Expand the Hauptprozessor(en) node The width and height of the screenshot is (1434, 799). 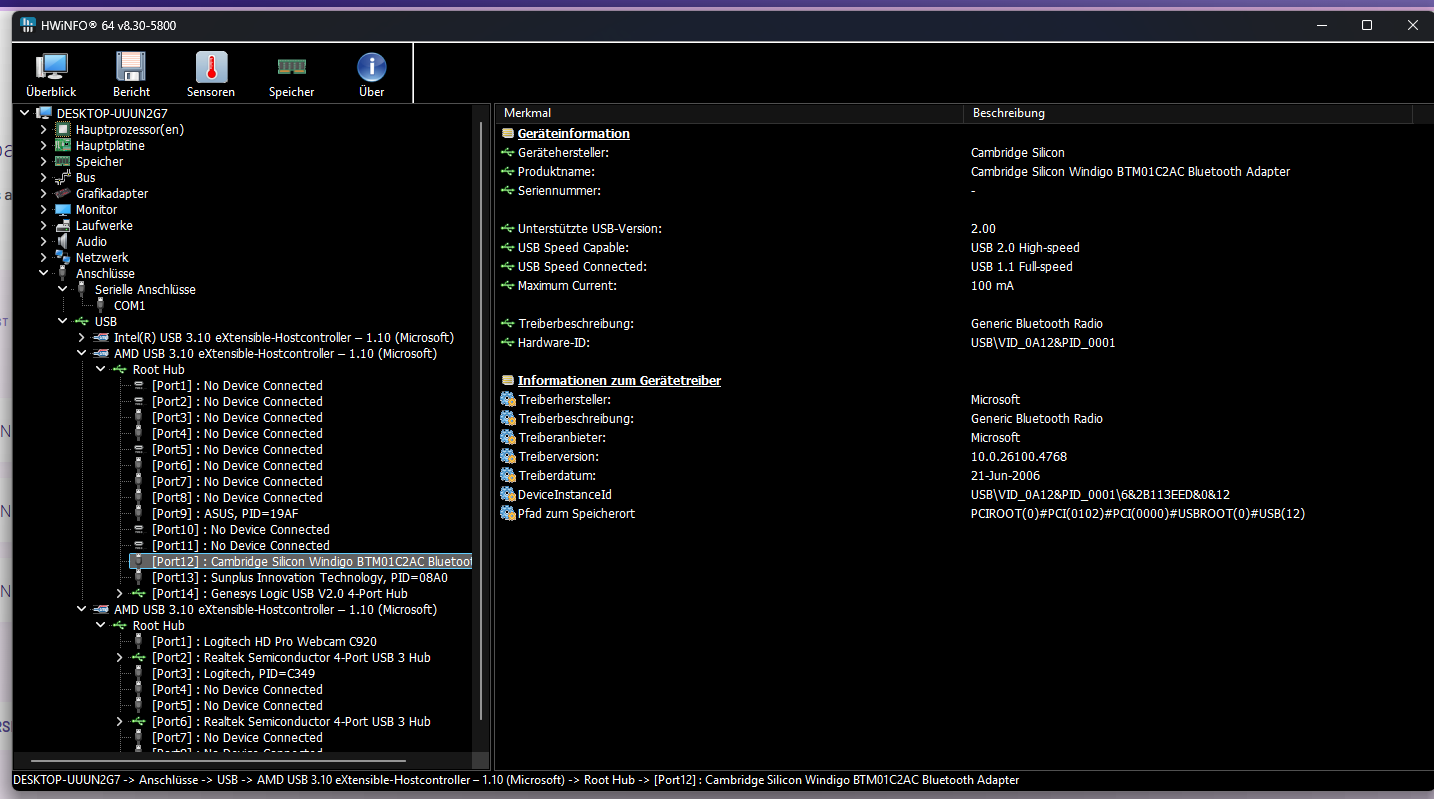(x=43, y=129)
